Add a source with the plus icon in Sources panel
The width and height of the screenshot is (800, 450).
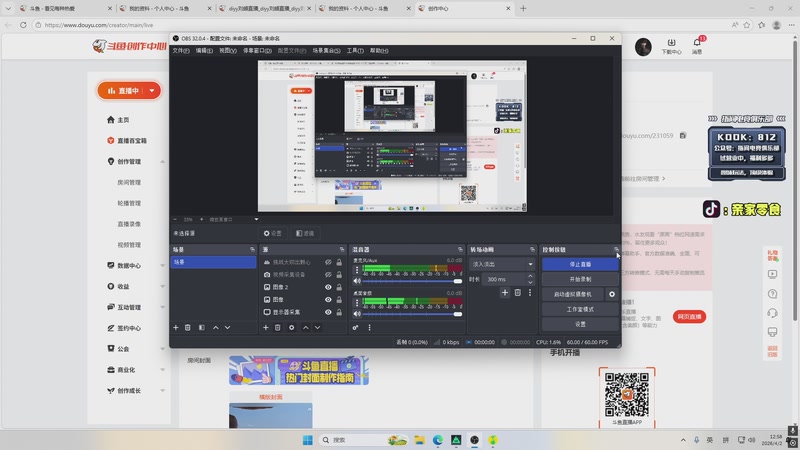[265, 328]
